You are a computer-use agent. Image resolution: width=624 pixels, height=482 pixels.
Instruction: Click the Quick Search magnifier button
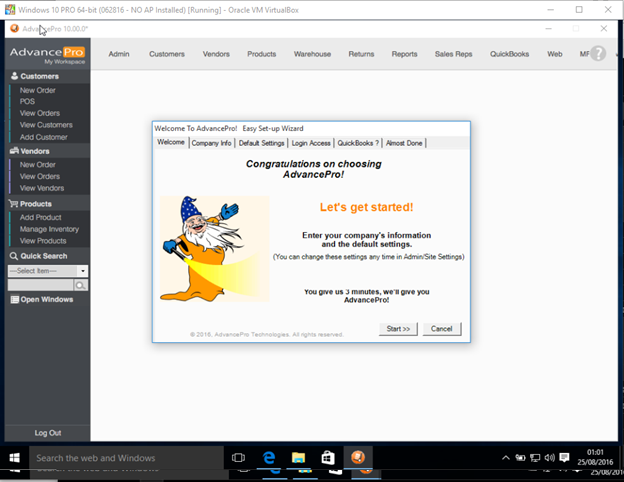coord(81,285)
